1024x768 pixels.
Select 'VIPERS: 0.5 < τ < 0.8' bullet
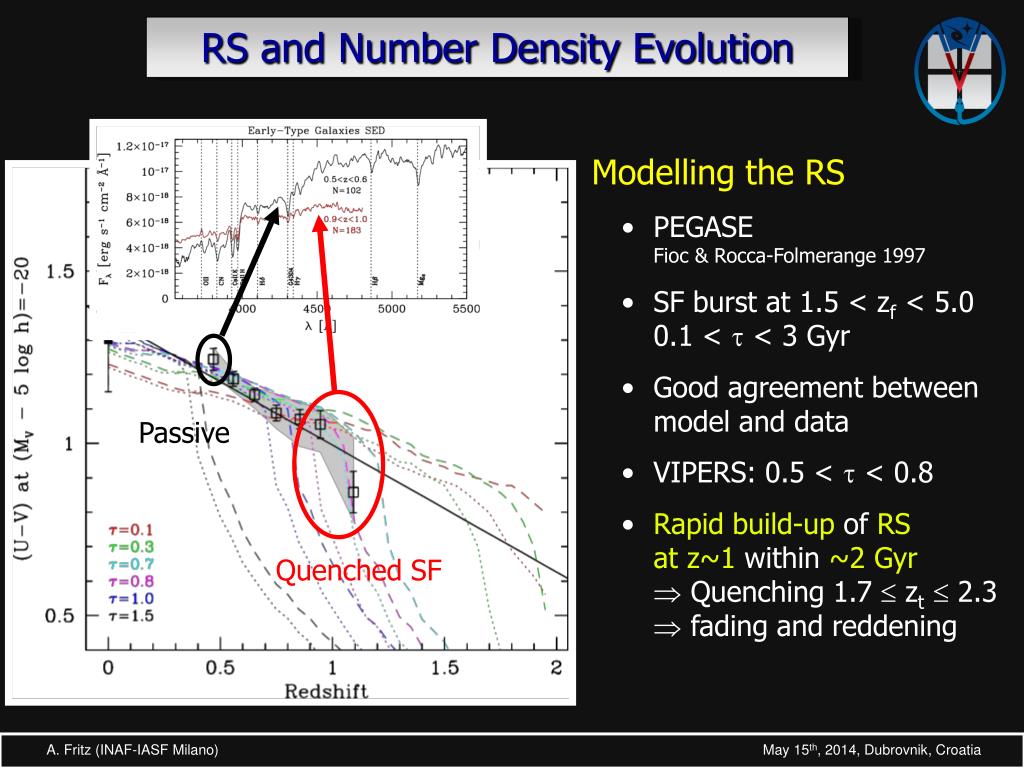pos(793,473)
